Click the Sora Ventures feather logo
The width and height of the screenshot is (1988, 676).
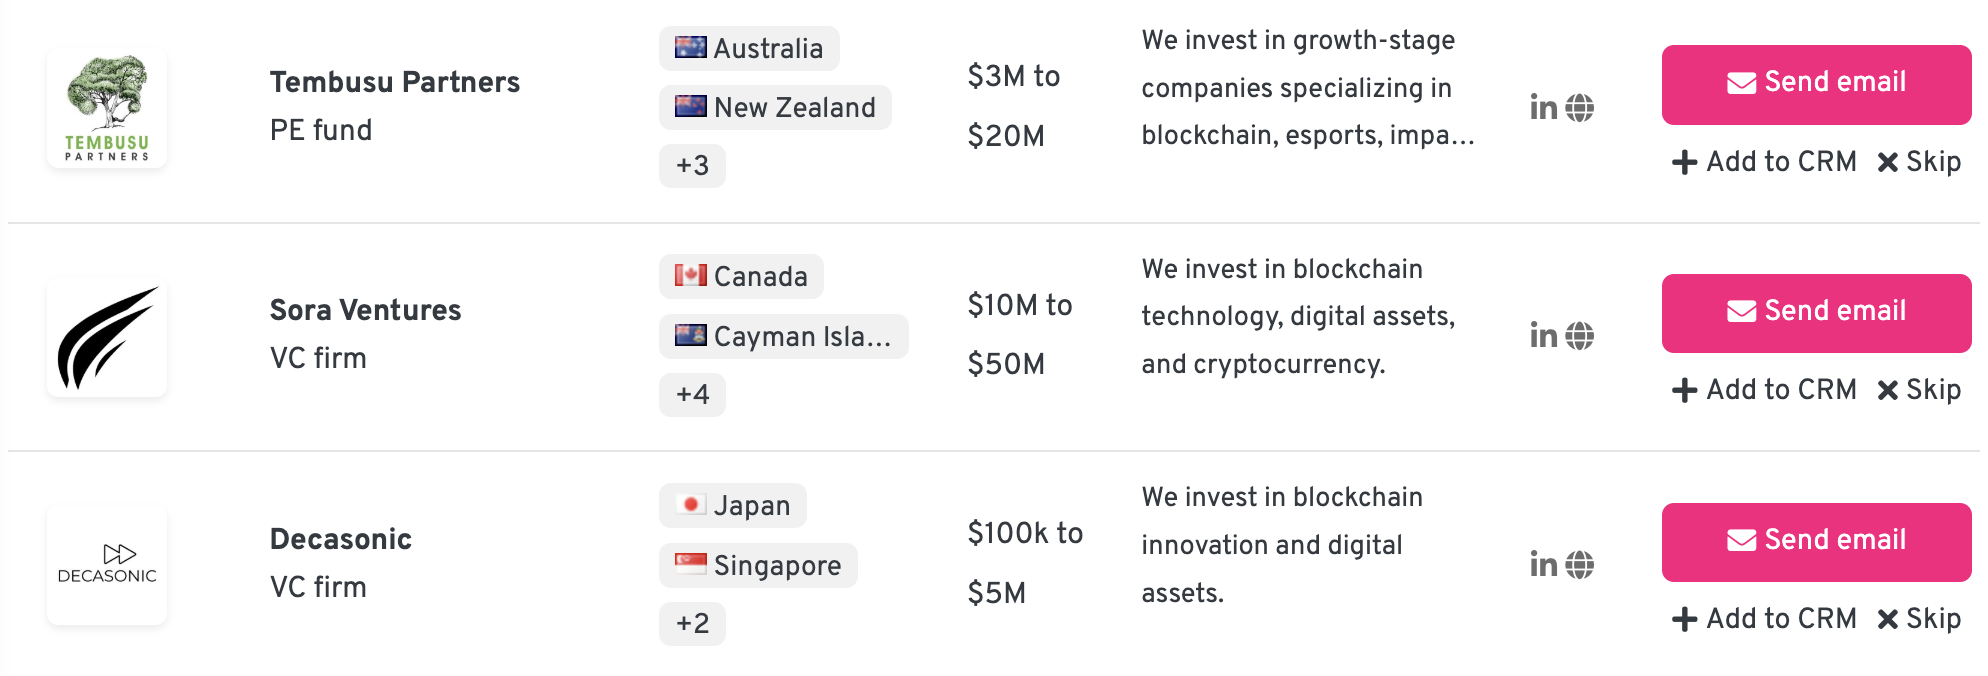click(107, 337)
